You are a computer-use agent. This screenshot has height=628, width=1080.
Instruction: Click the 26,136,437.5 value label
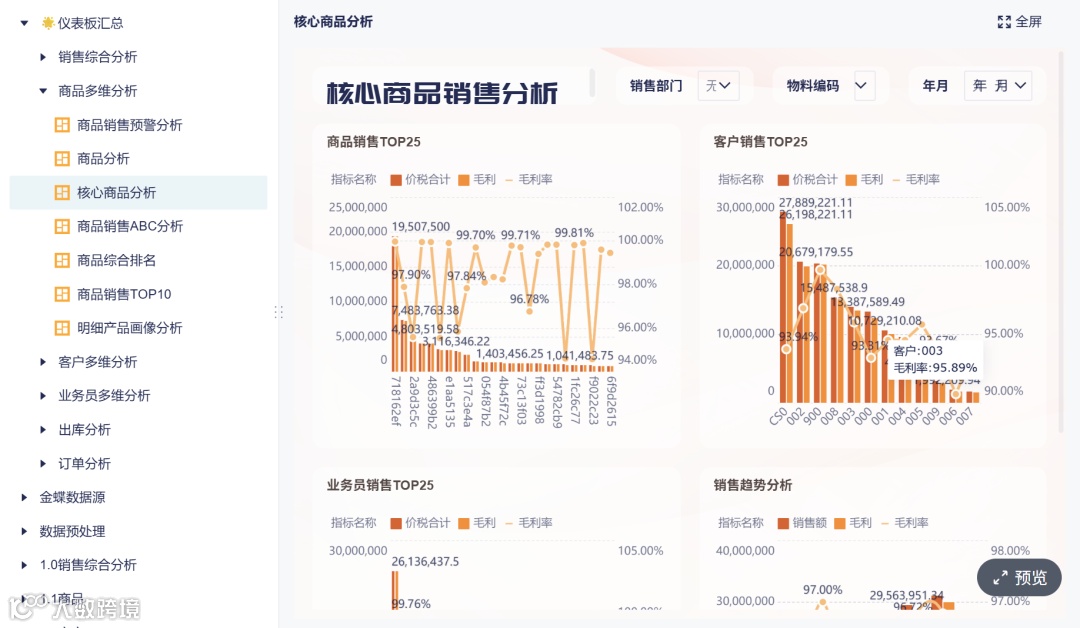coord(425,562)
